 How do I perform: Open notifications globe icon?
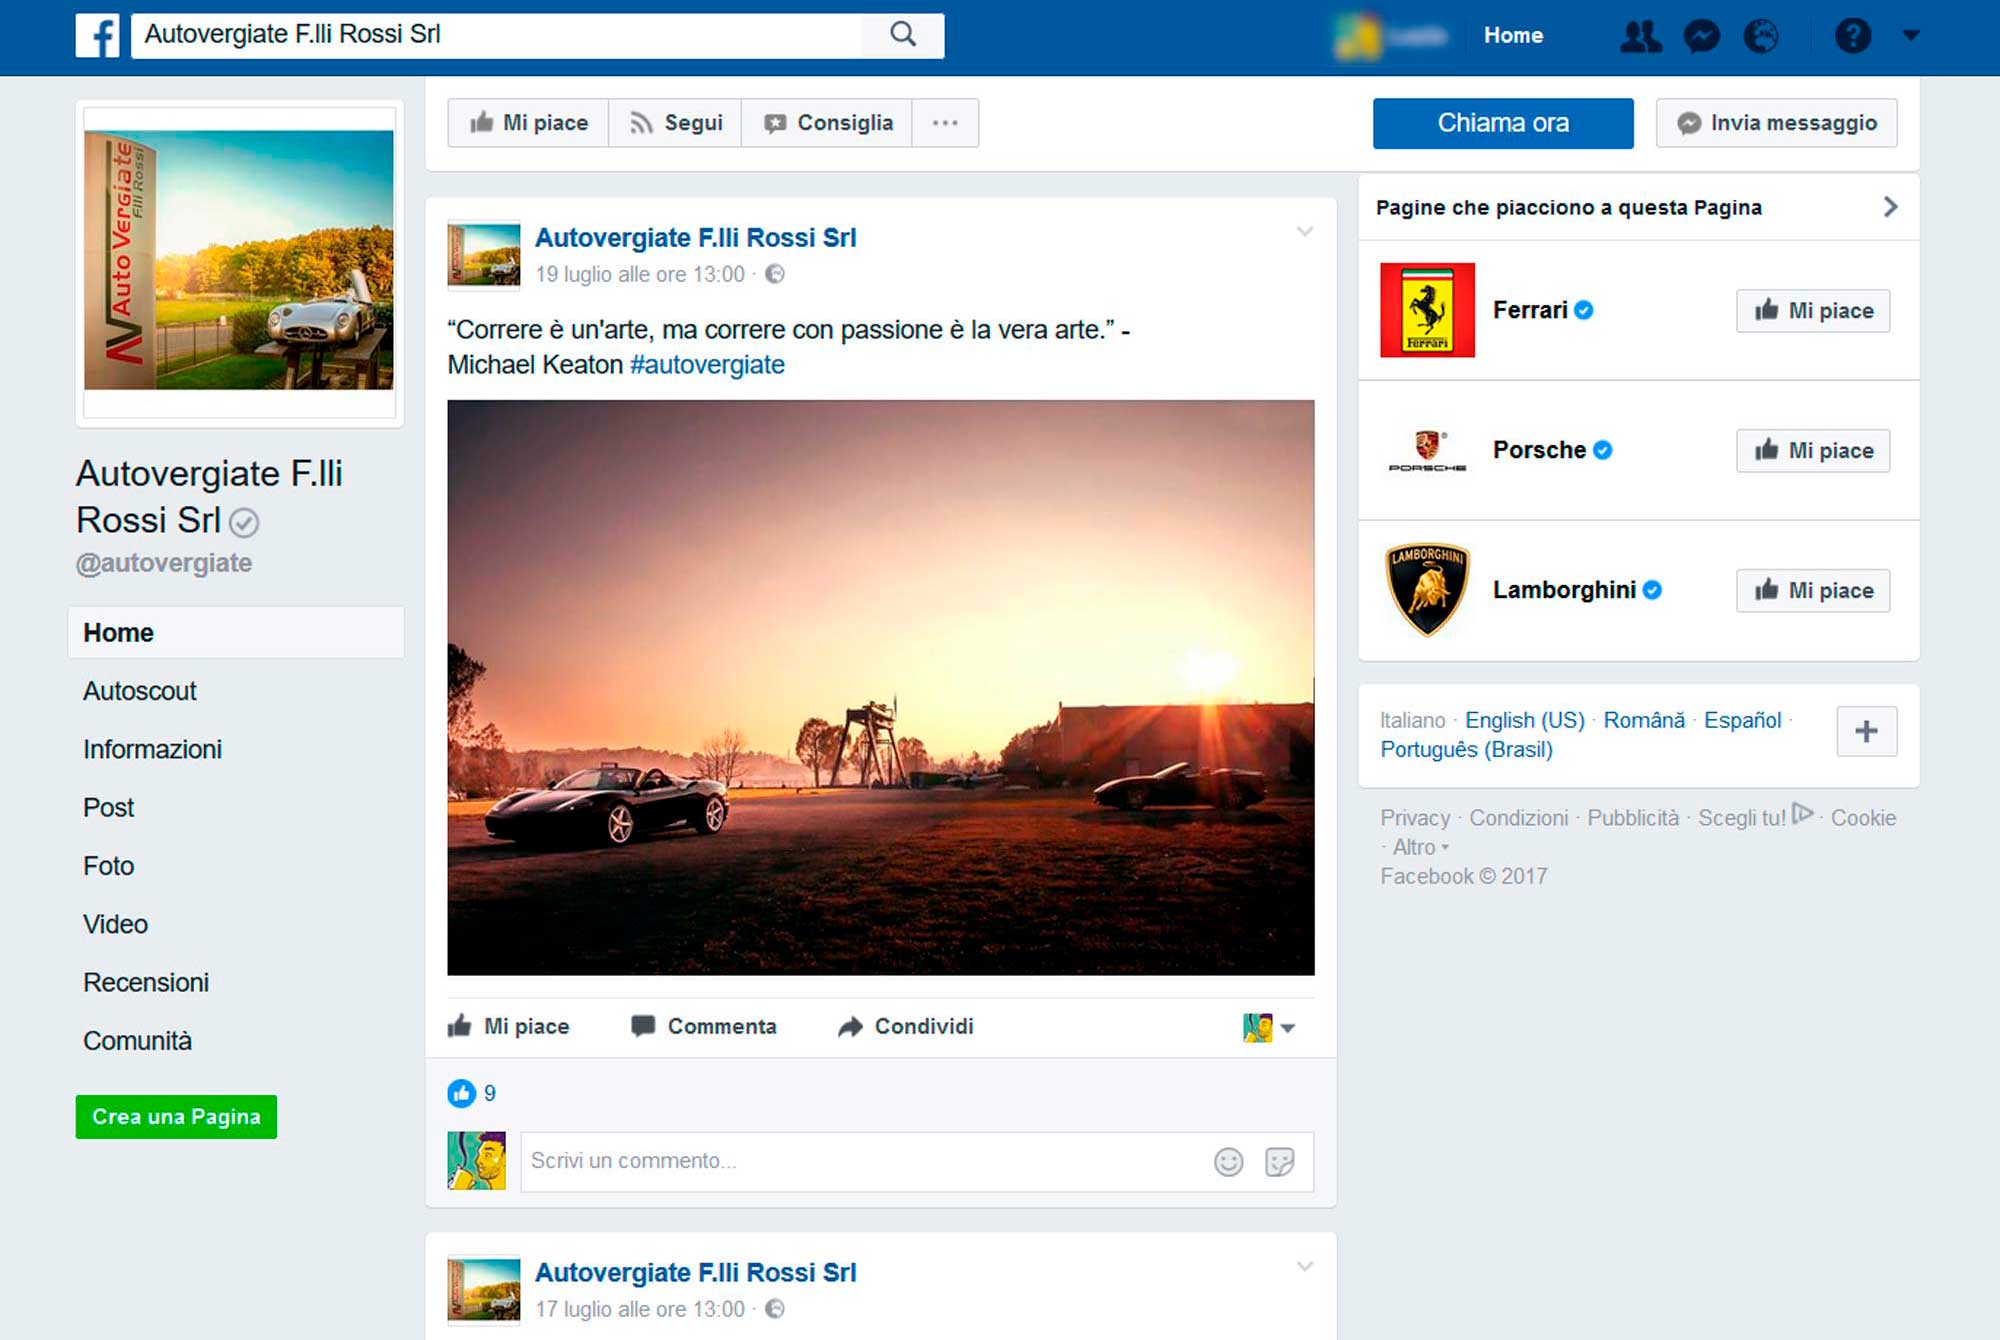(x=1761, y=36)
